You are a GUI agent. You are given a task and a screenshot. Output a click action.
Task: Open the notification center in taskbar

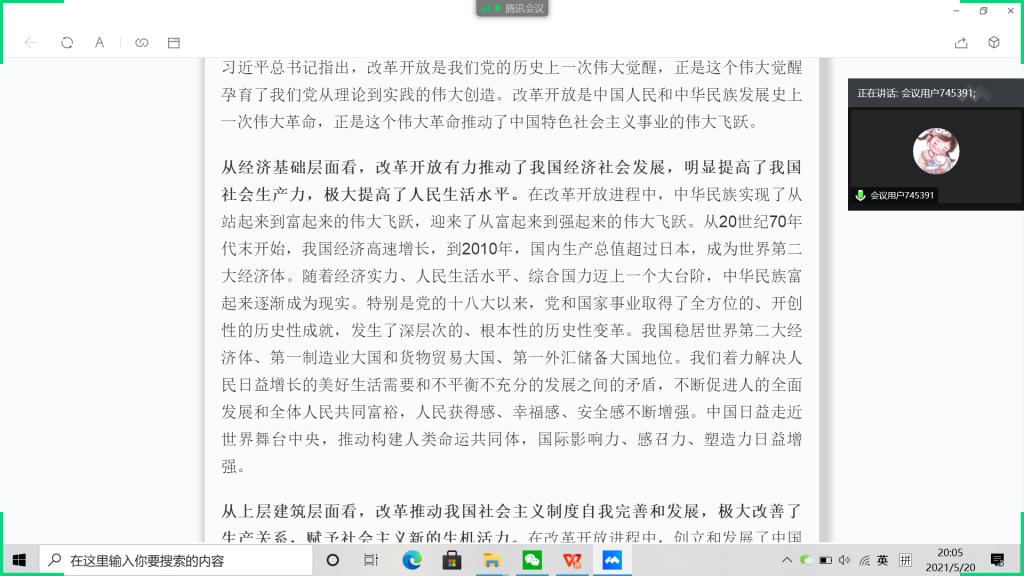tap(997, 560)
